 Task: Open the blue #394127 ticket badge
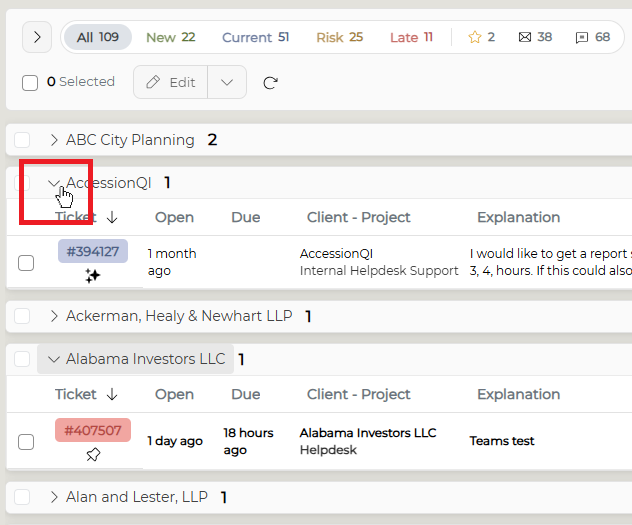[x=93, y=251]
